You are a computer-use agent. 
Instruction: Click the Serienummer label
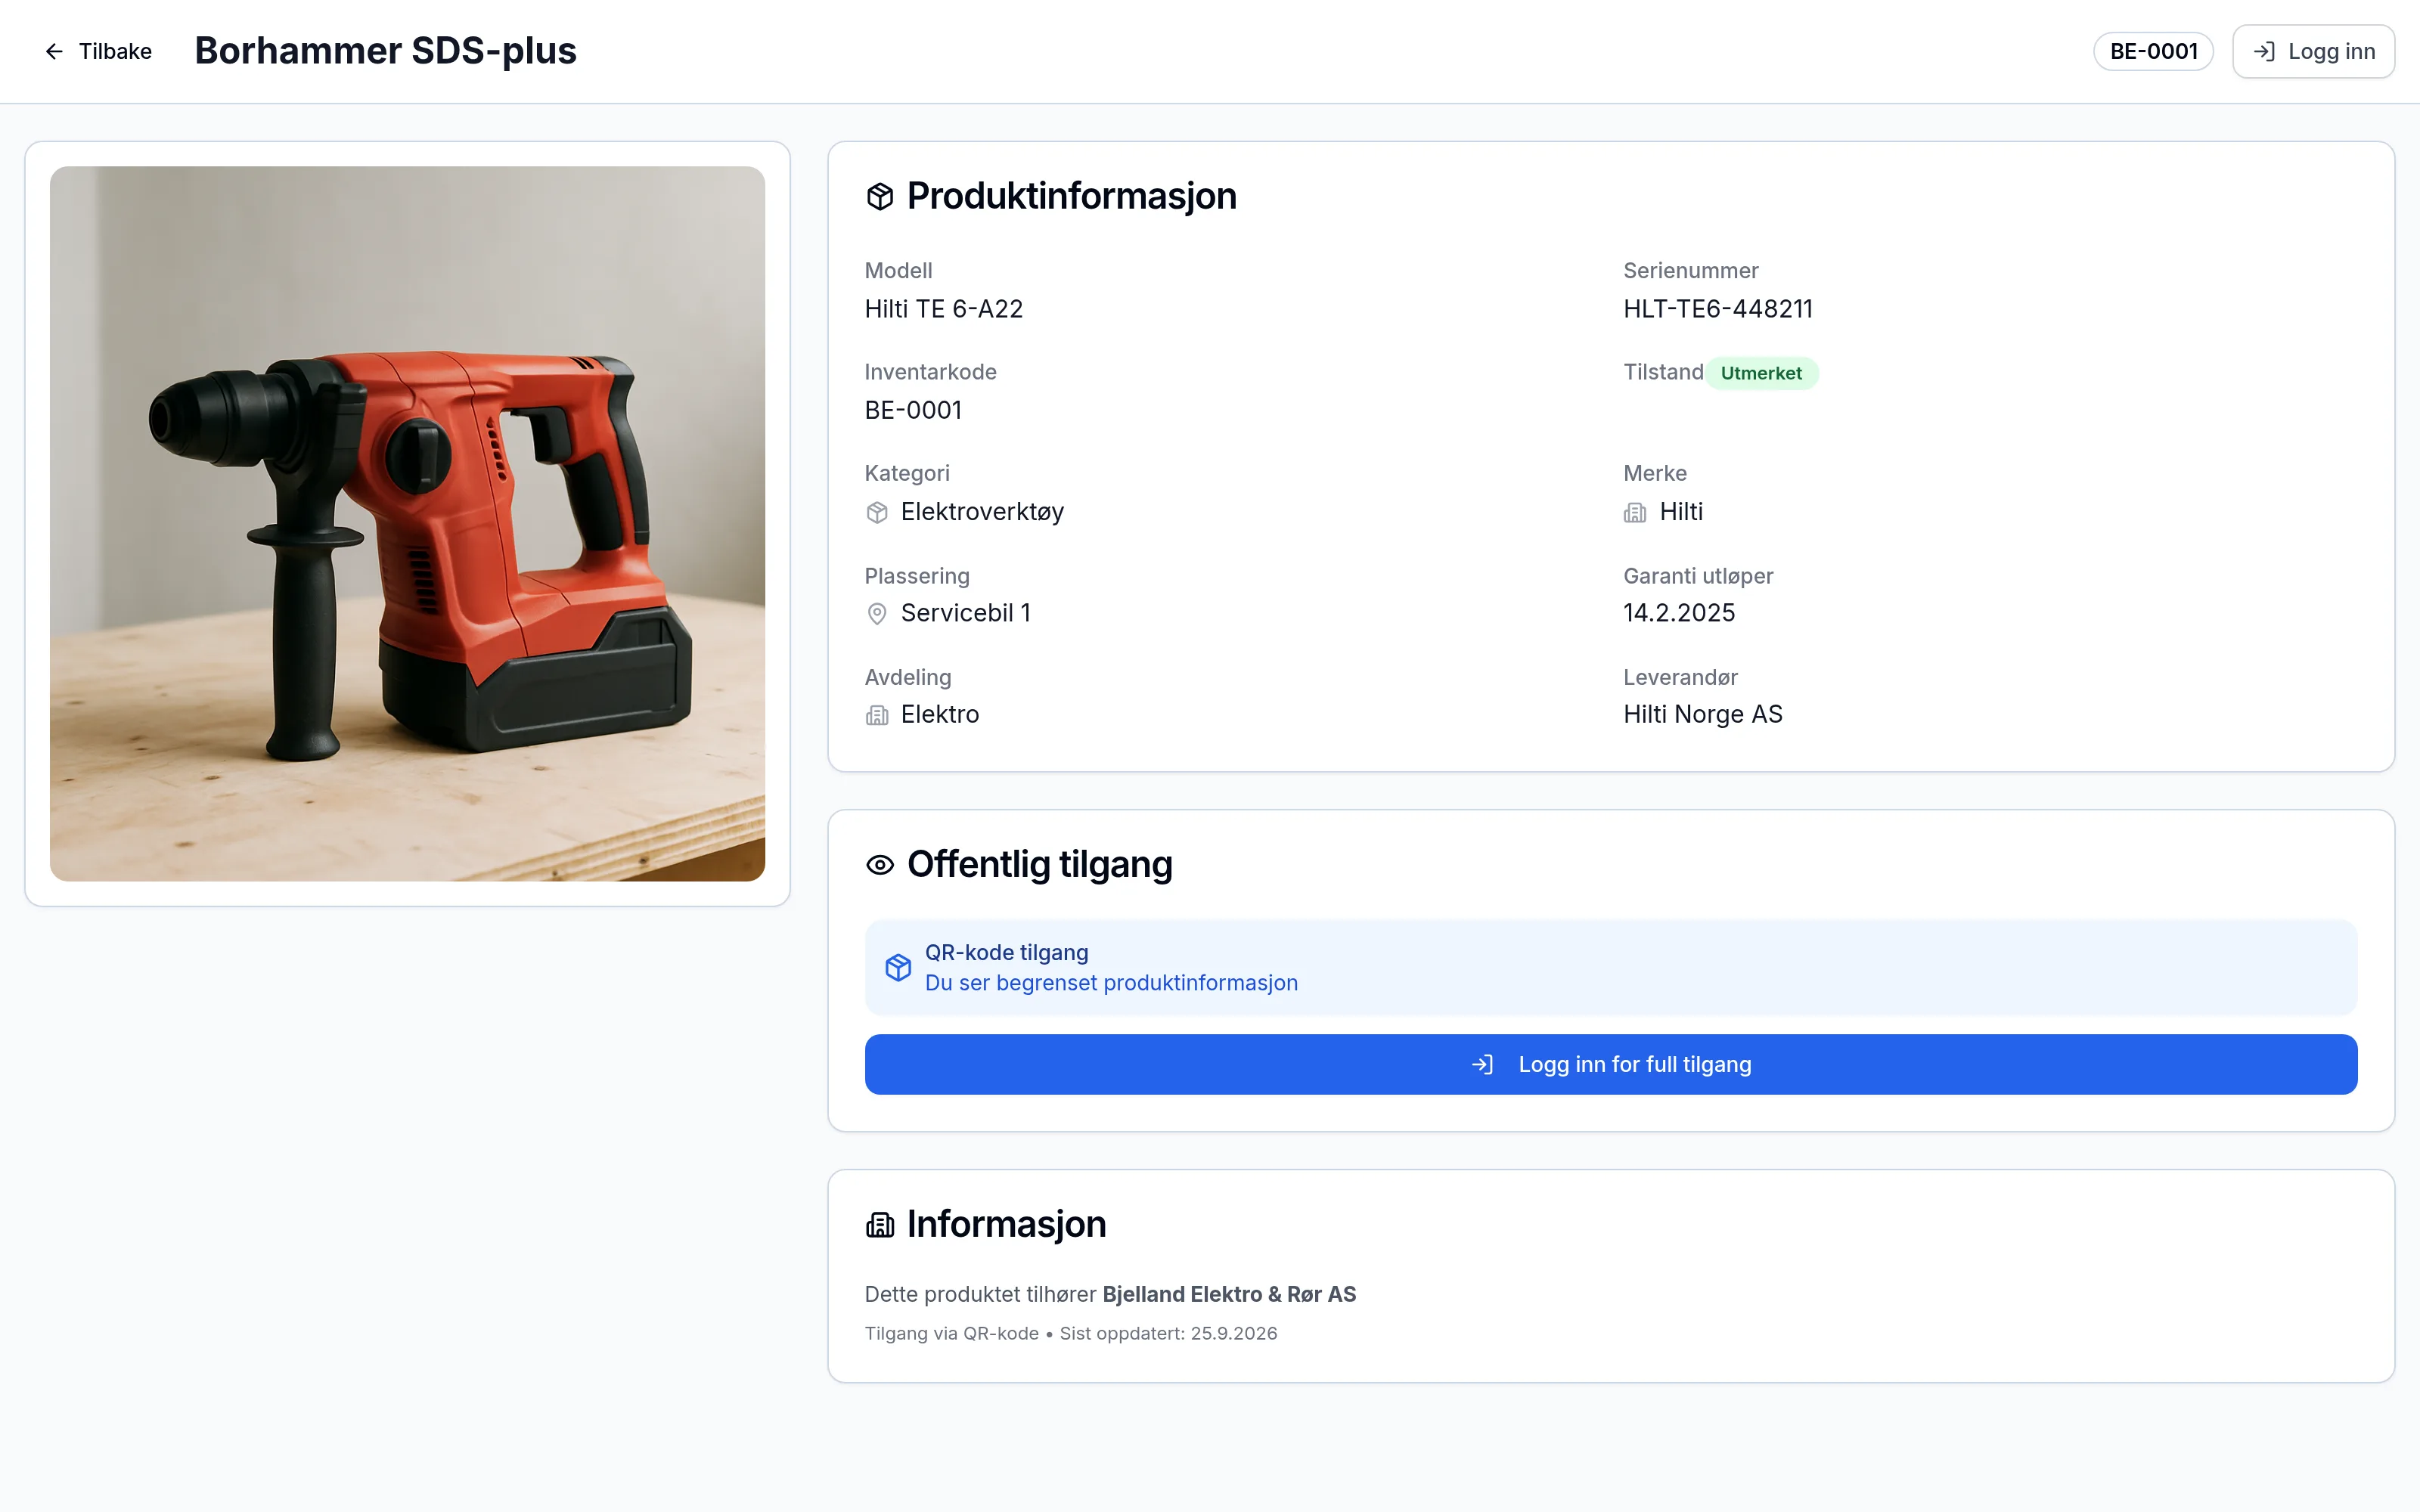click(x=1691, y=271)
